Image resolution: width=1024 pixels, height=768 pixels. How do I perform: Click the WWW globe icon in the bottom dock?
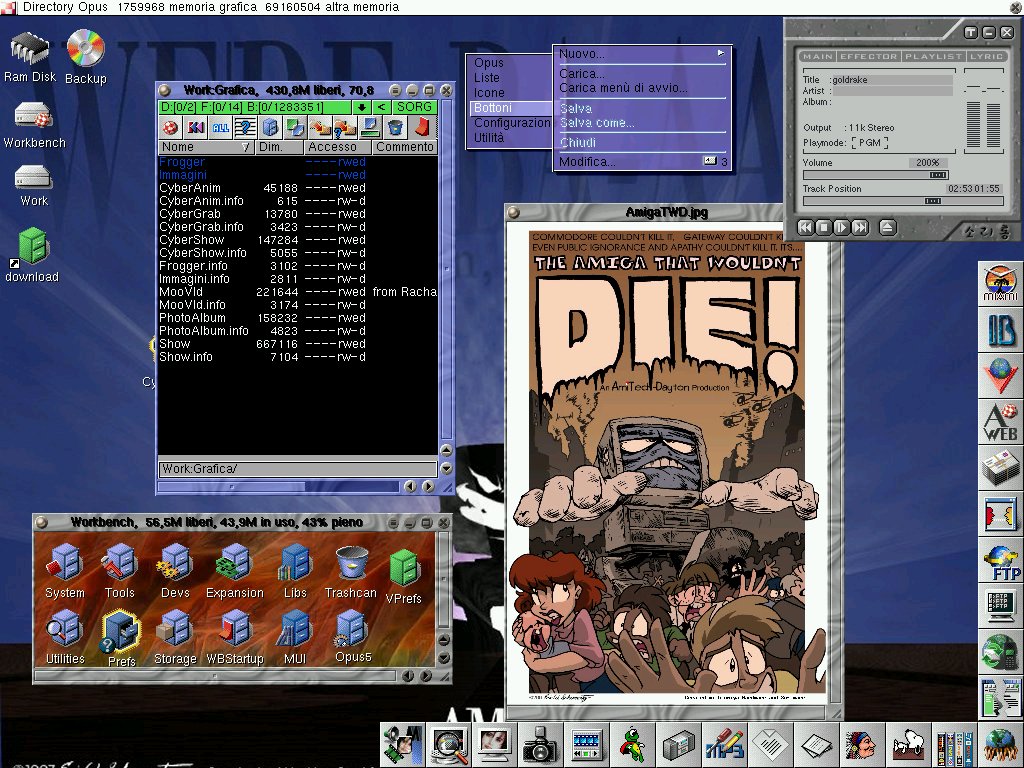tap(1000, 745)
